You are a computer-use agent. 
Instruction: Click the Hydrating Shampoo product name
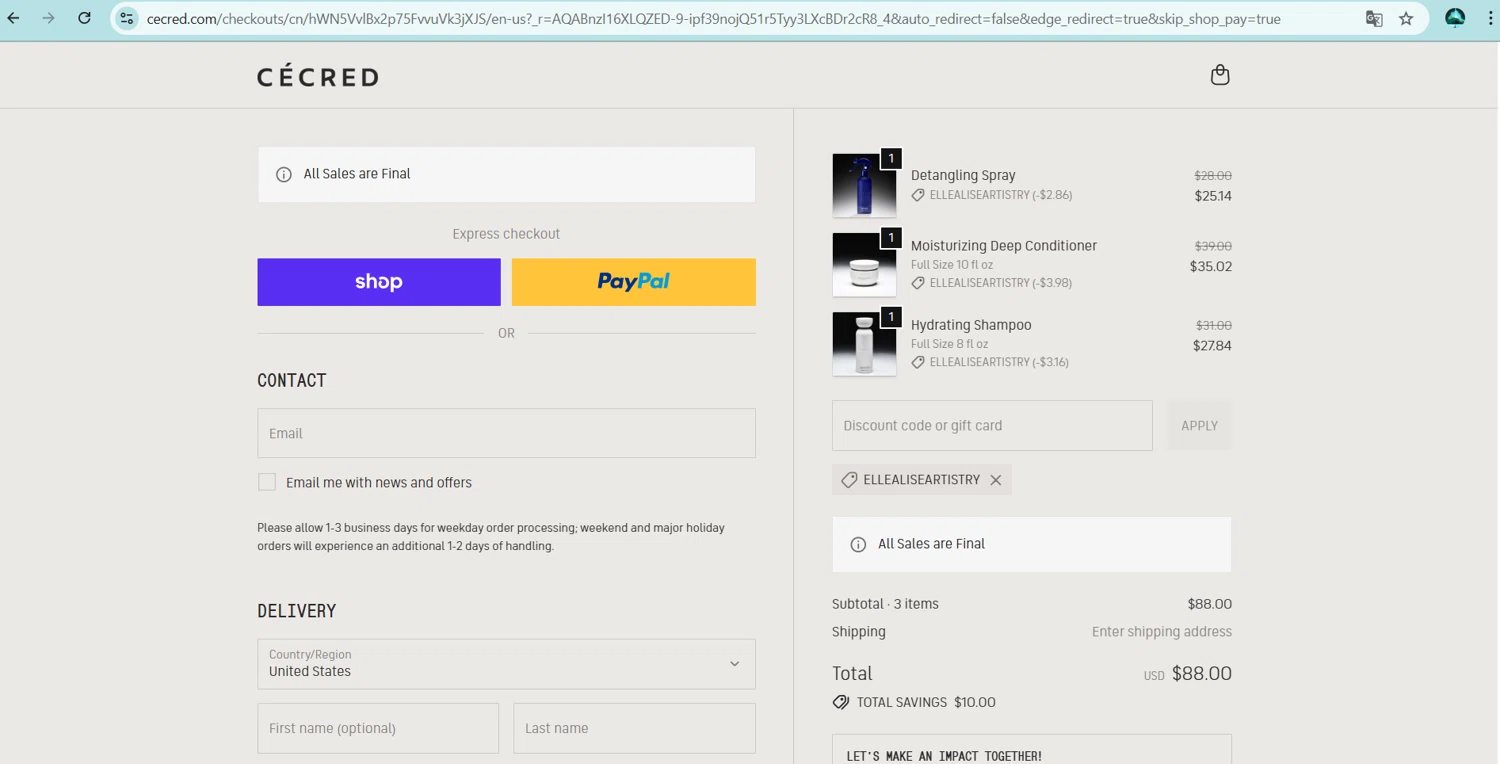(x=971, y=325)
